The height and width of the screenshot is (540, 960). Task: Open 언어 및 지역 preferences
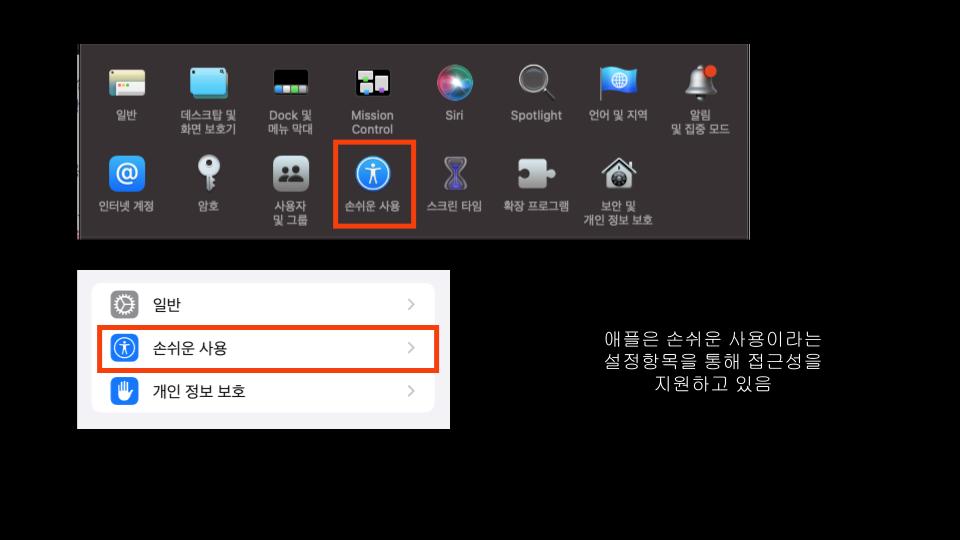coord(618,83)
